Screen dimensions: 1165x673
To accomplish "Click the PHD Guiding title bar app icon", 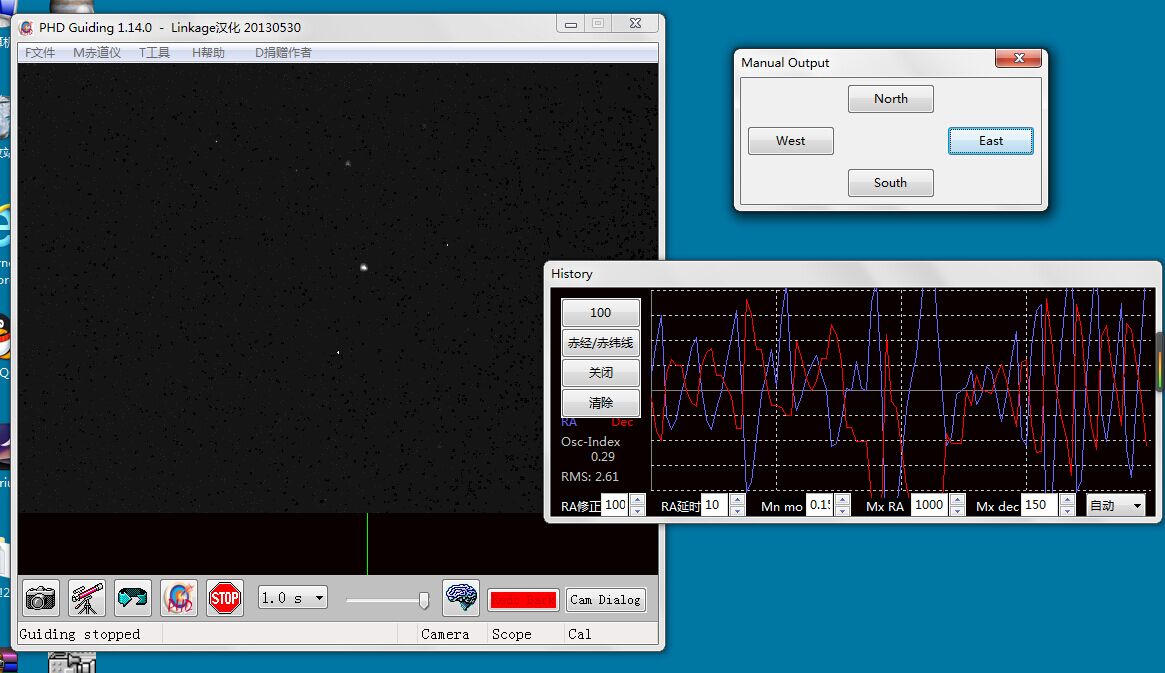I will (x=27, y=27).
